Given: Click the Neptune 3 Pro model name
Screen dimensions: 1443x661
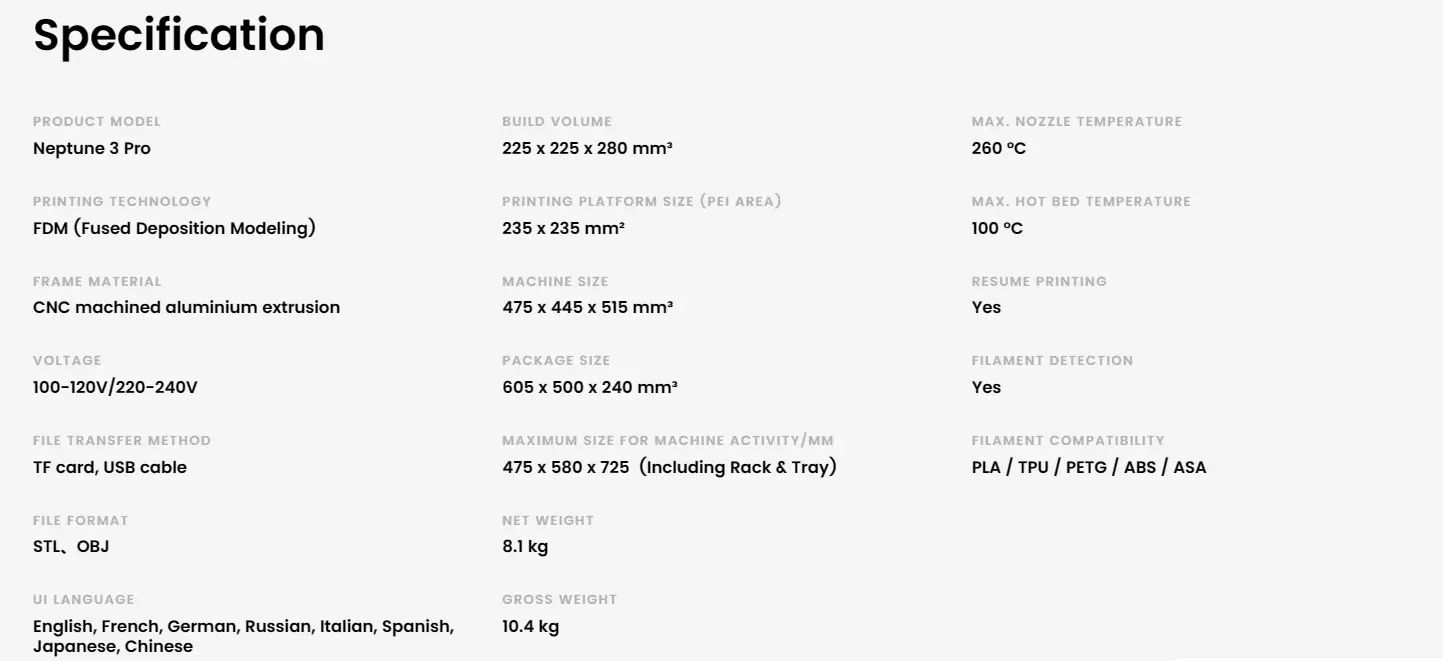Looking at the screenshot, I should pyautogui.click(x=92, y=148).
